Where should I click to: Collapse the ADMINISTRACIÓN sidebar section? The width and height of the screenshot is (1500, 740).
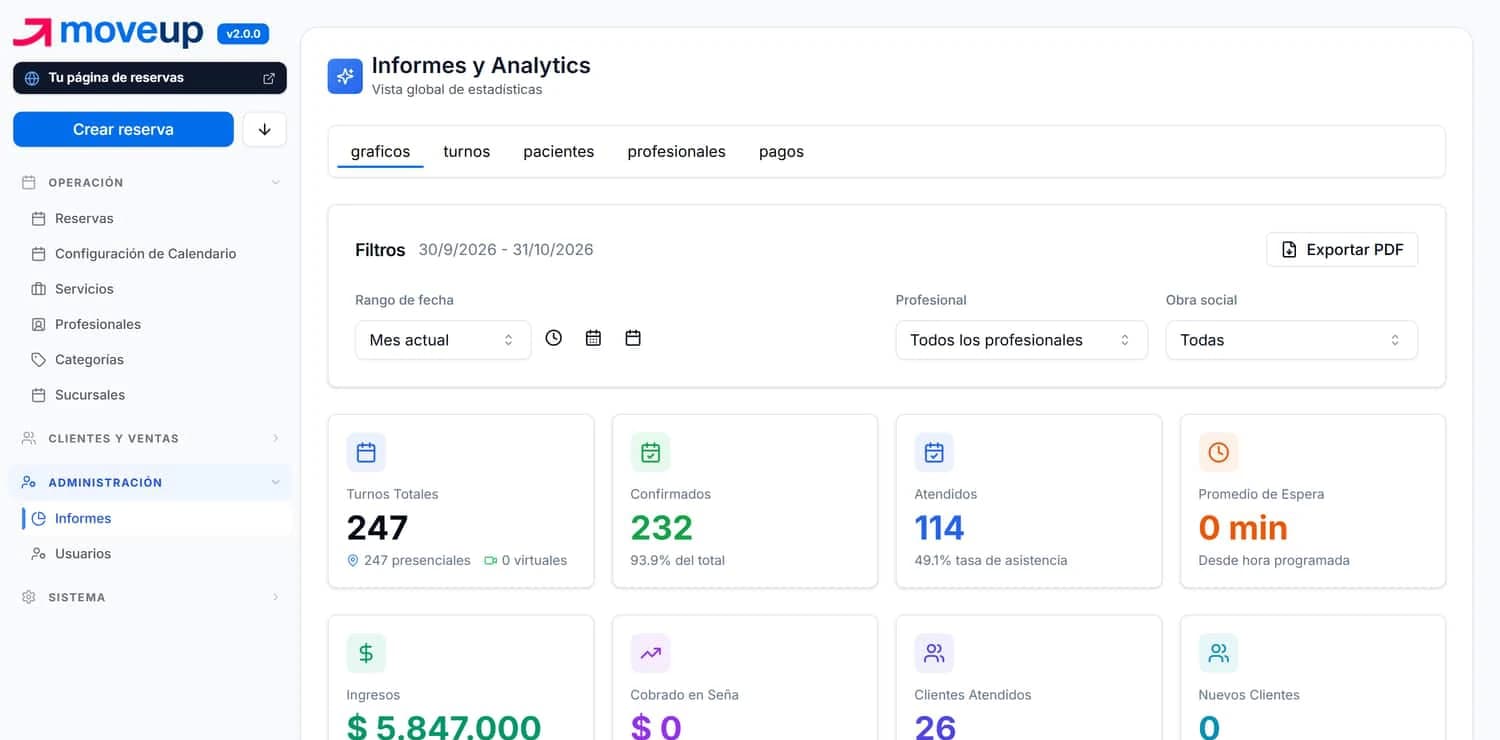coord(150,482)
